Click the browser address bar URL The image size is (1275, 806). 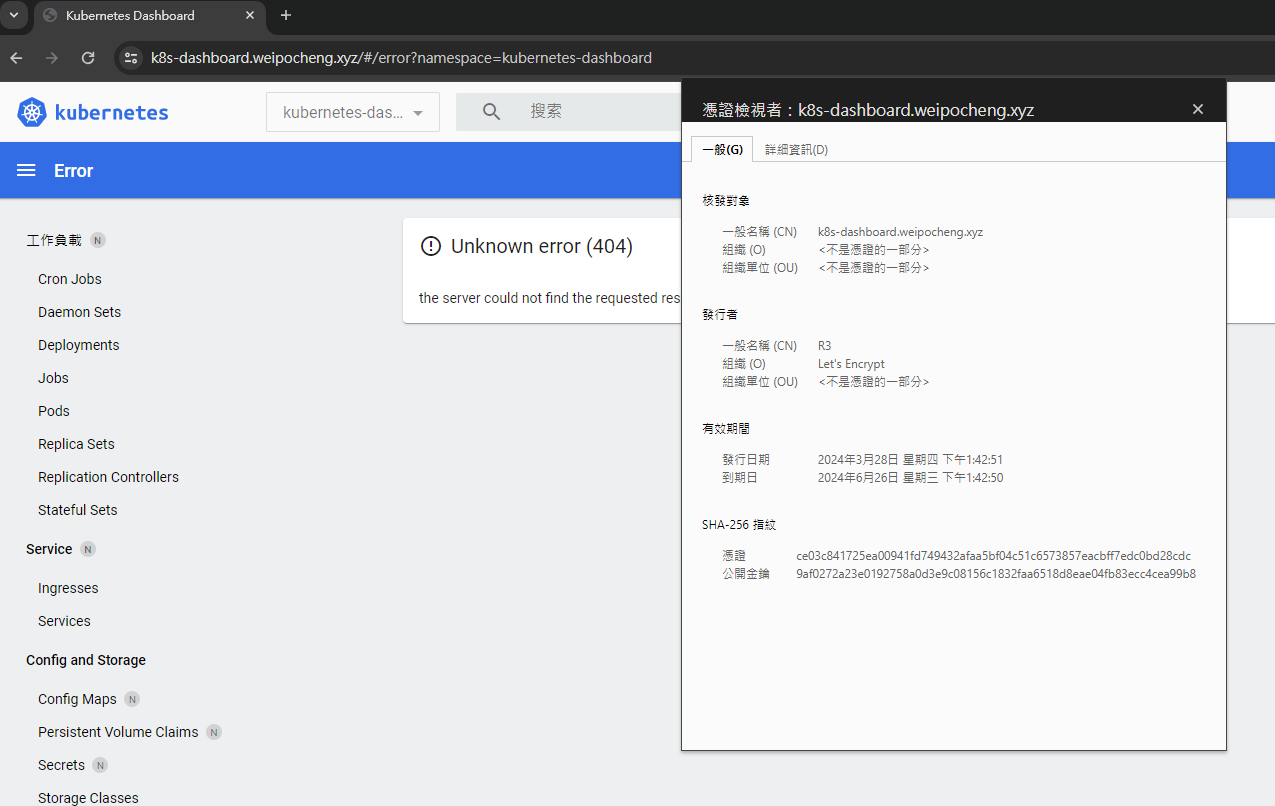pyautogui.click(x=401, y=58)
